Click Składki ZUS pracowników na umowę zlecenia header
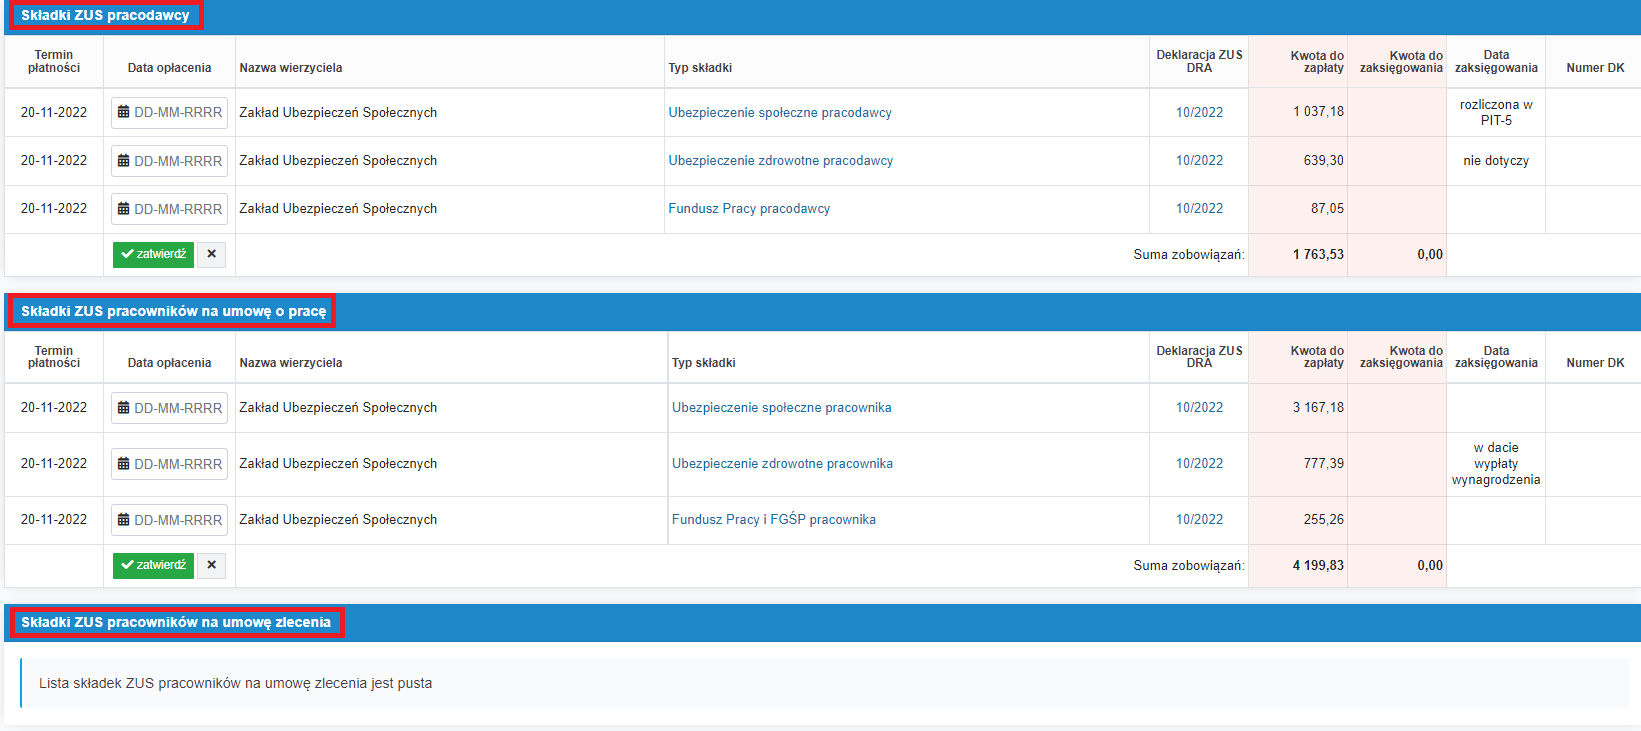 [176, 622]
